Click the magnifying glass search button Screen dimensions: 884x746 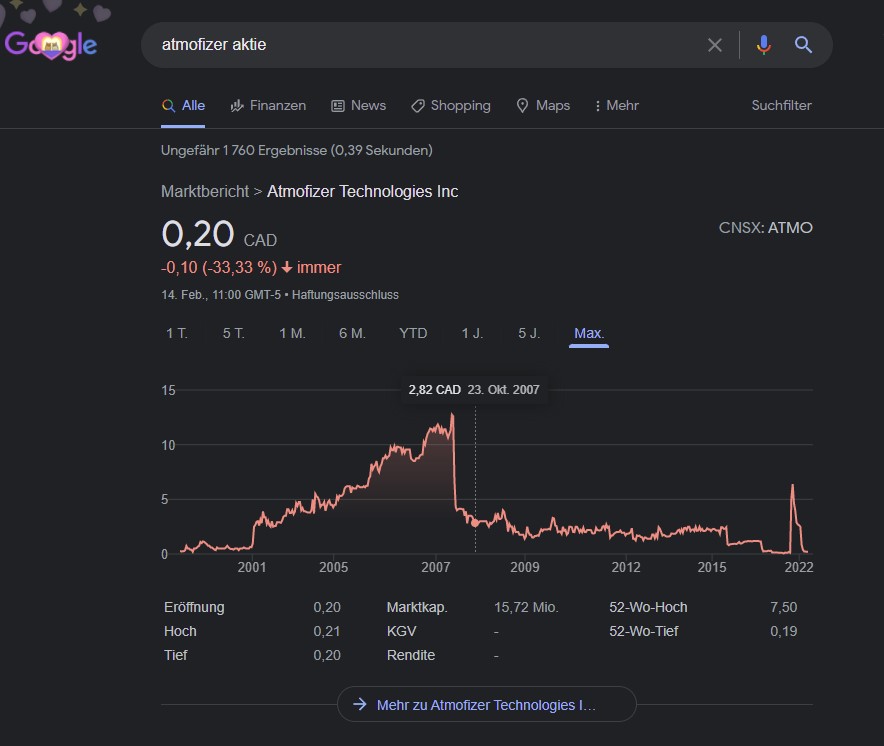point(803,45)
